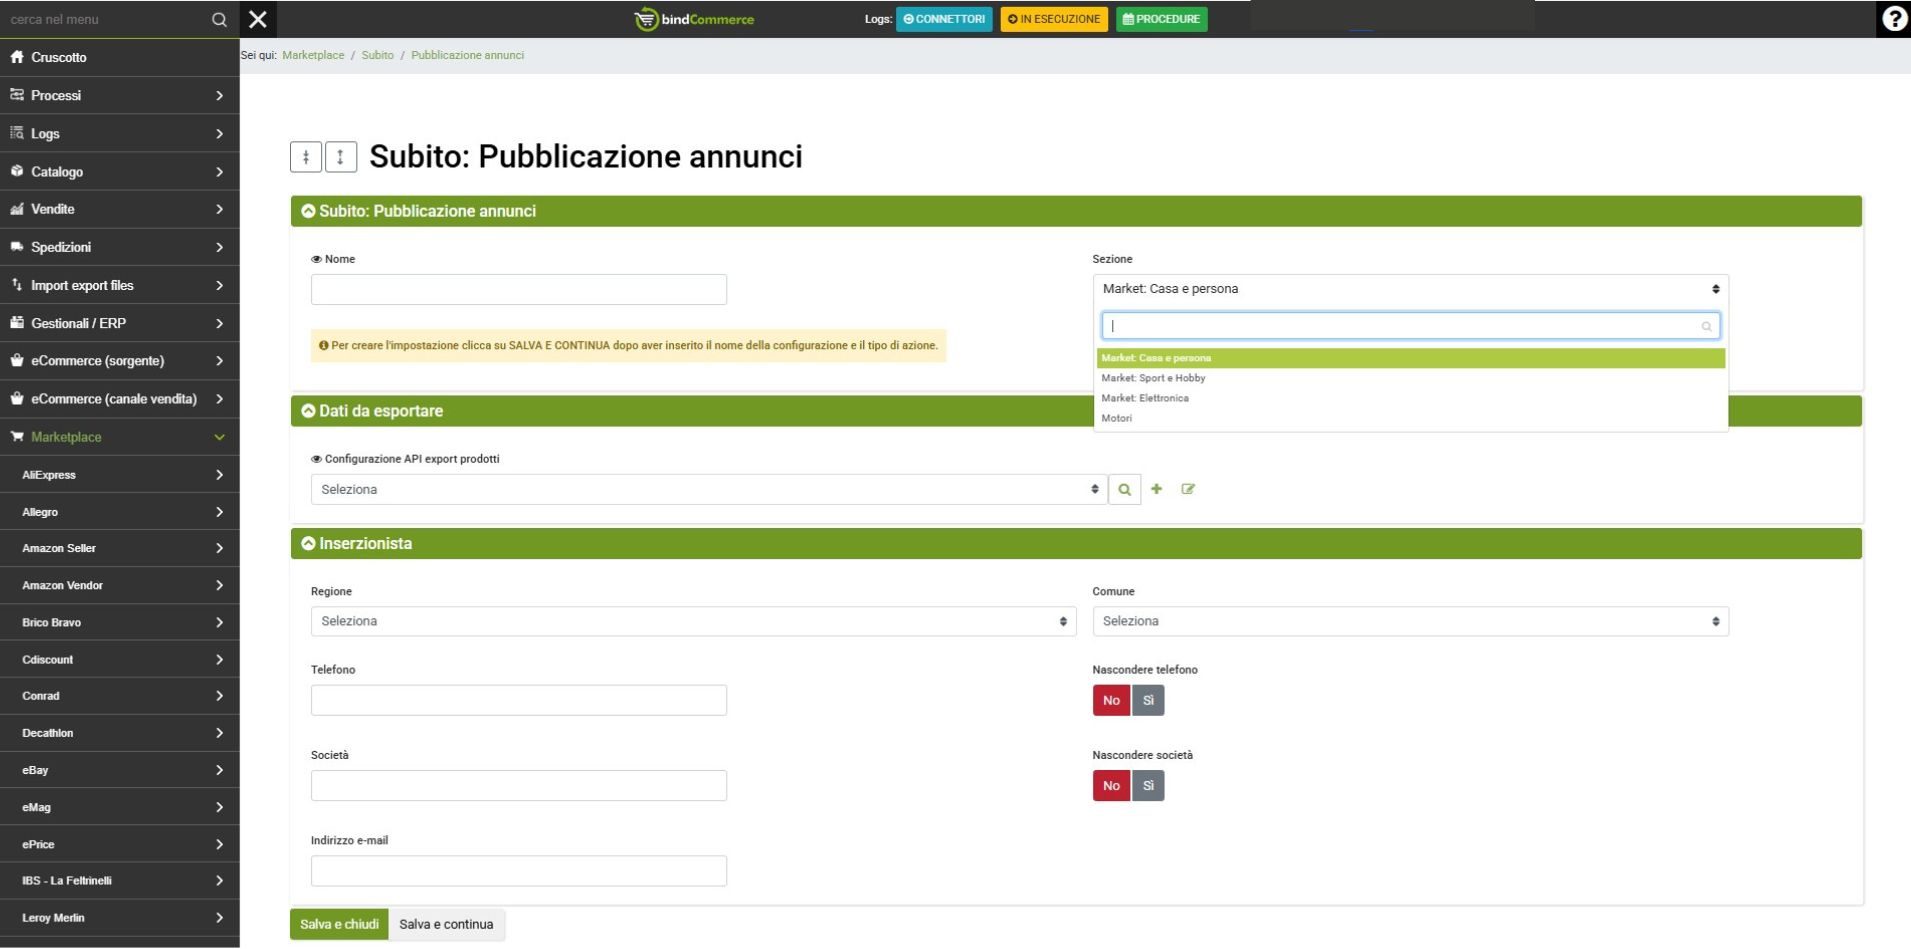Image resolution: width=1911 pixels, height=949 pixels.
Task: Open the Catalogo sidebar menu
Action: [x=119, y=172]
